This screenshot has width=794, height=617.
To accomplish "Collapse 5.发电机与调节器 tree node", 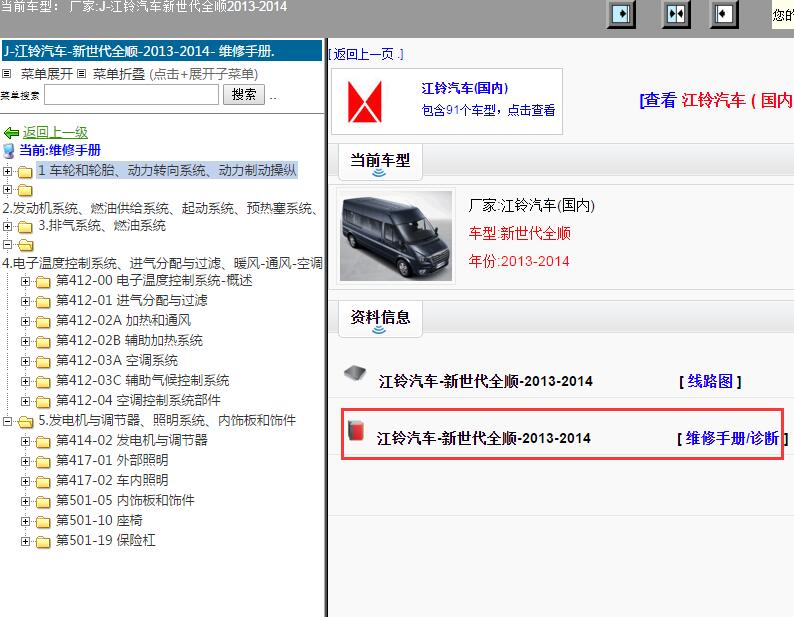I will (7, 421).
